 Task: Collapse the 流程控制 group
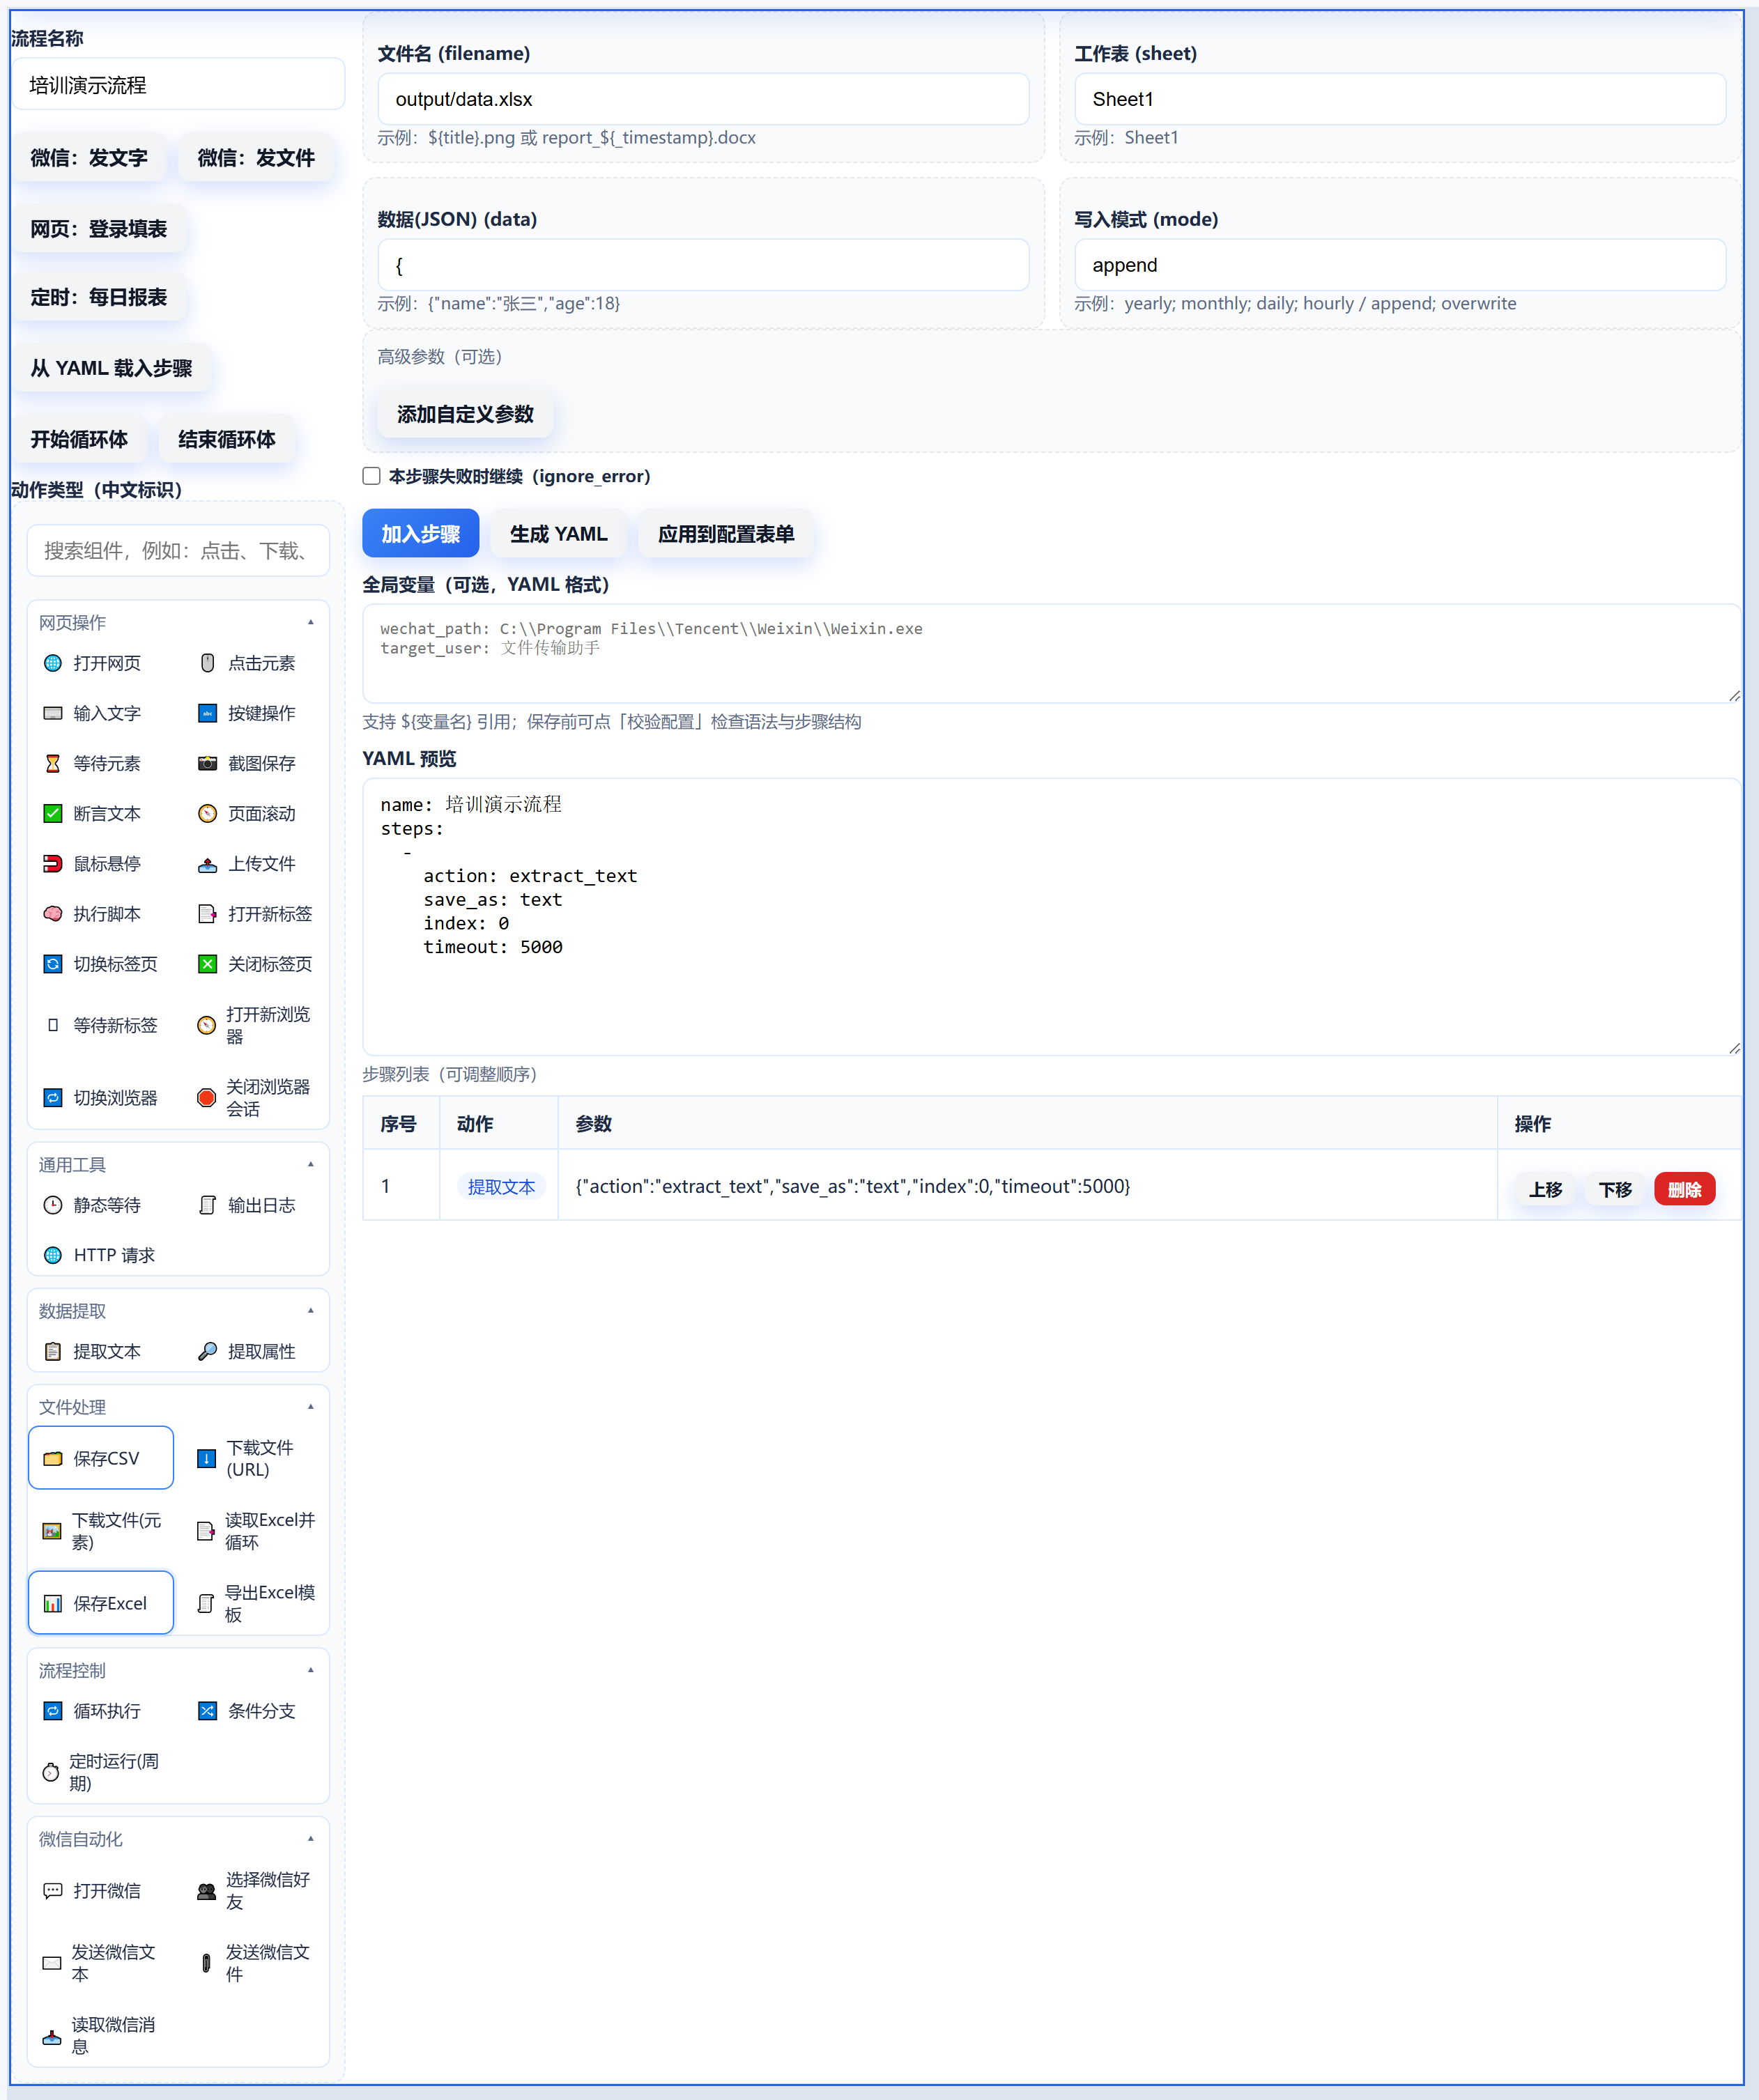coord(311,1669)
